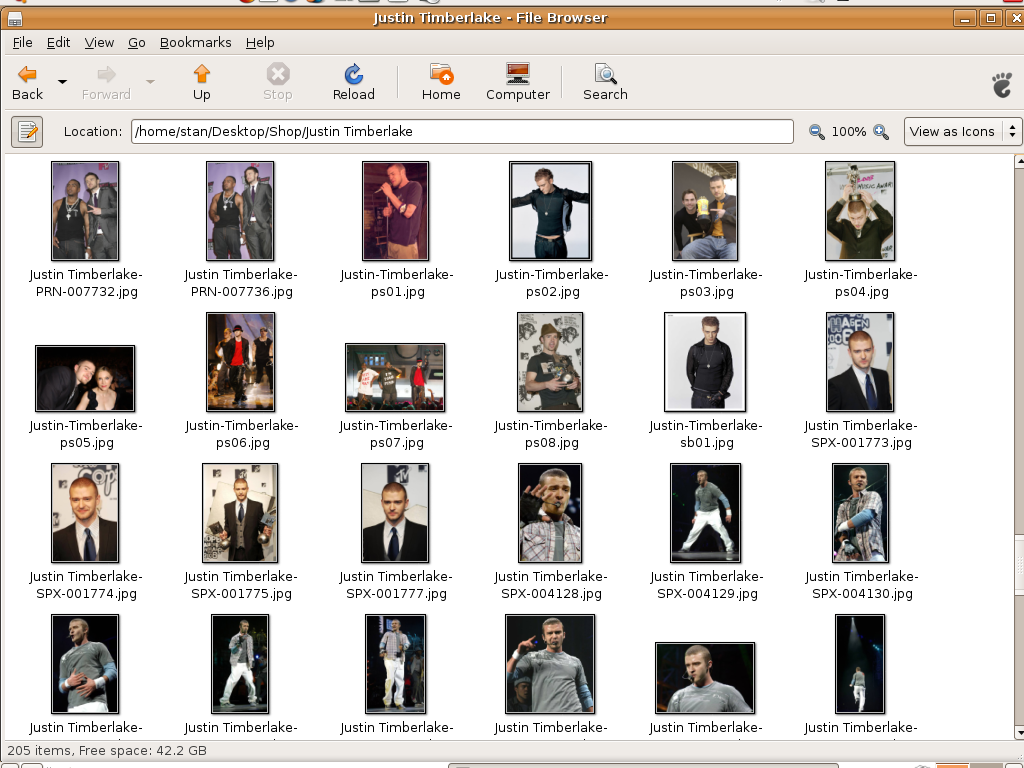Open the Bookmarks menu
The width and height of the screenshot is (1024, 768).
click(195, 43)
